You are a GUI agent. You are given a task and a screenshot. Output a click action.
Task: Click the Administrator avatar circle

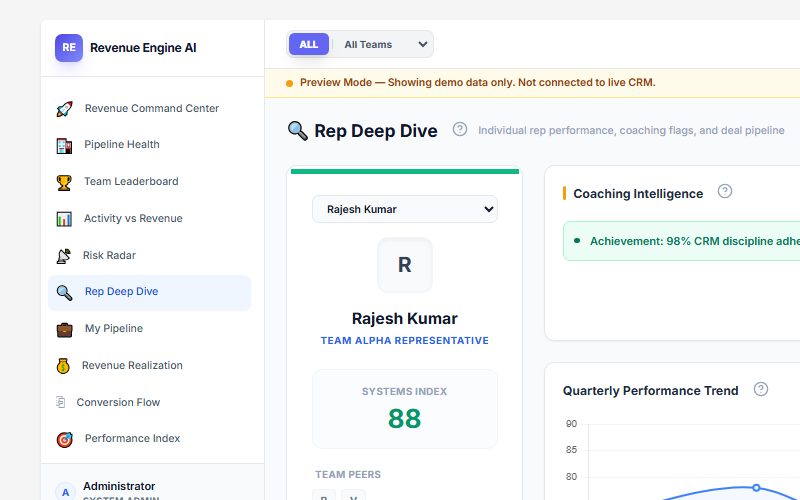click(65, 492)
